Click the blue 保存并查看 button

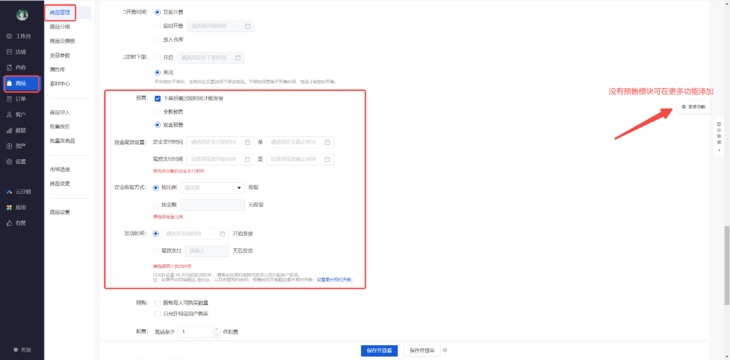point(379,351)
